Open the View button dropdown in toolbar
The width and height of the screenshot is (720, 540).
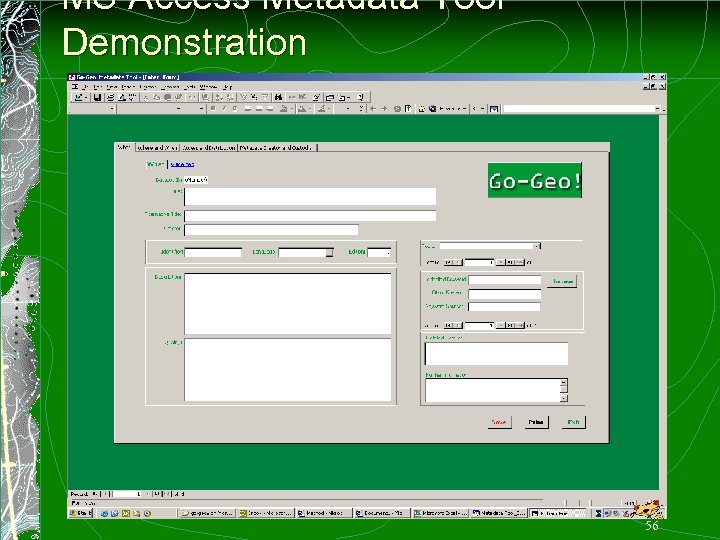pos(86,97)
